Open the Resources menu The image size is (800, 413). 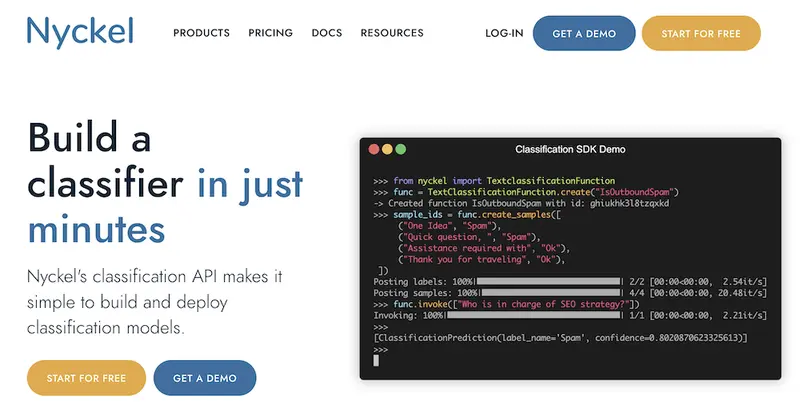(392, 33)
